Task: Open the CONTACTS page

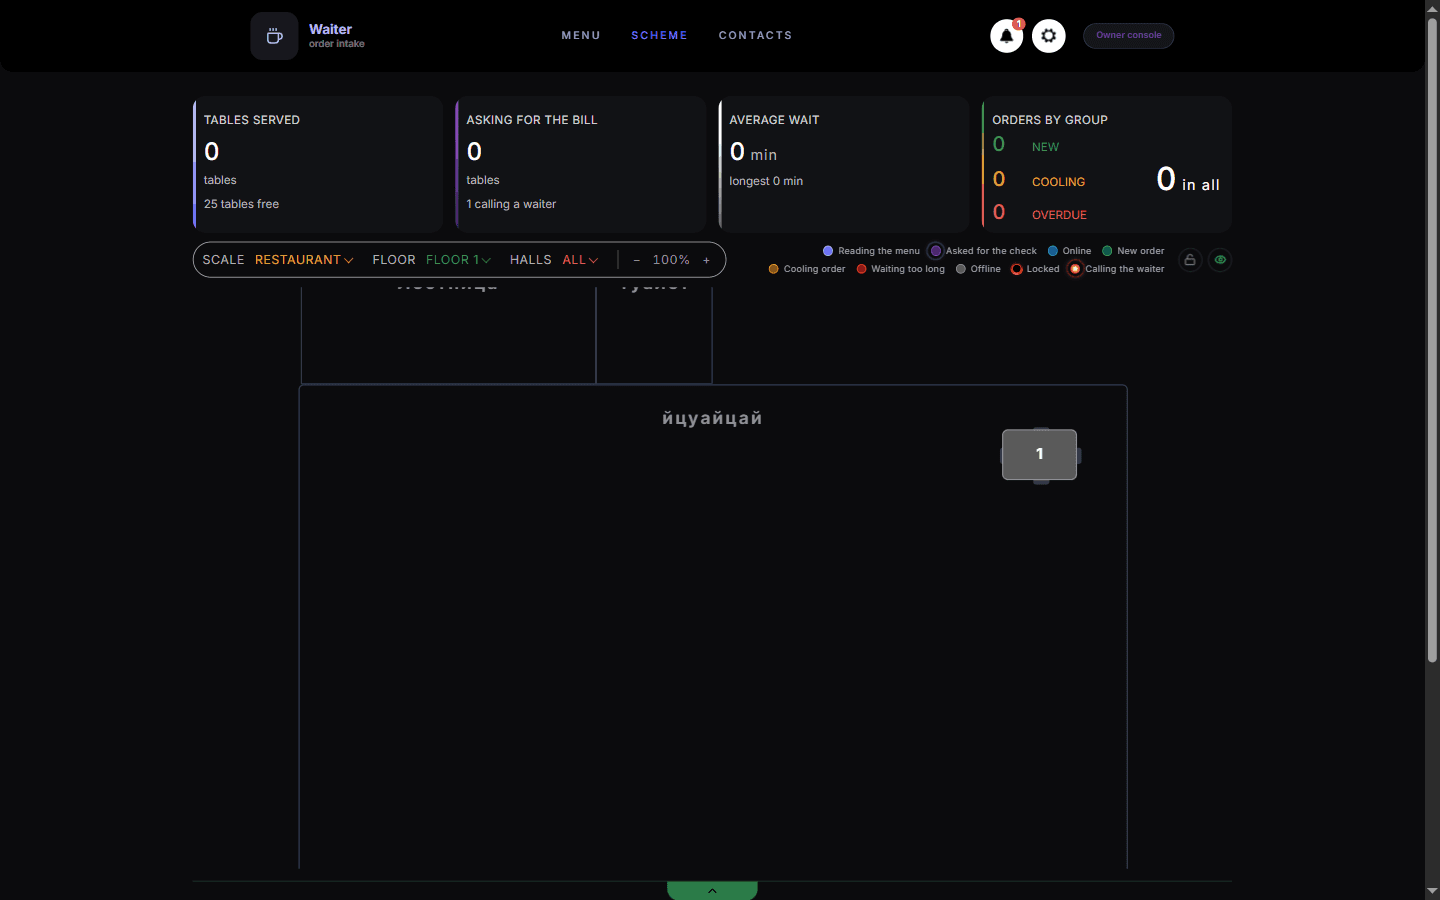Action: pyautogui.click(x=755, y=35)
